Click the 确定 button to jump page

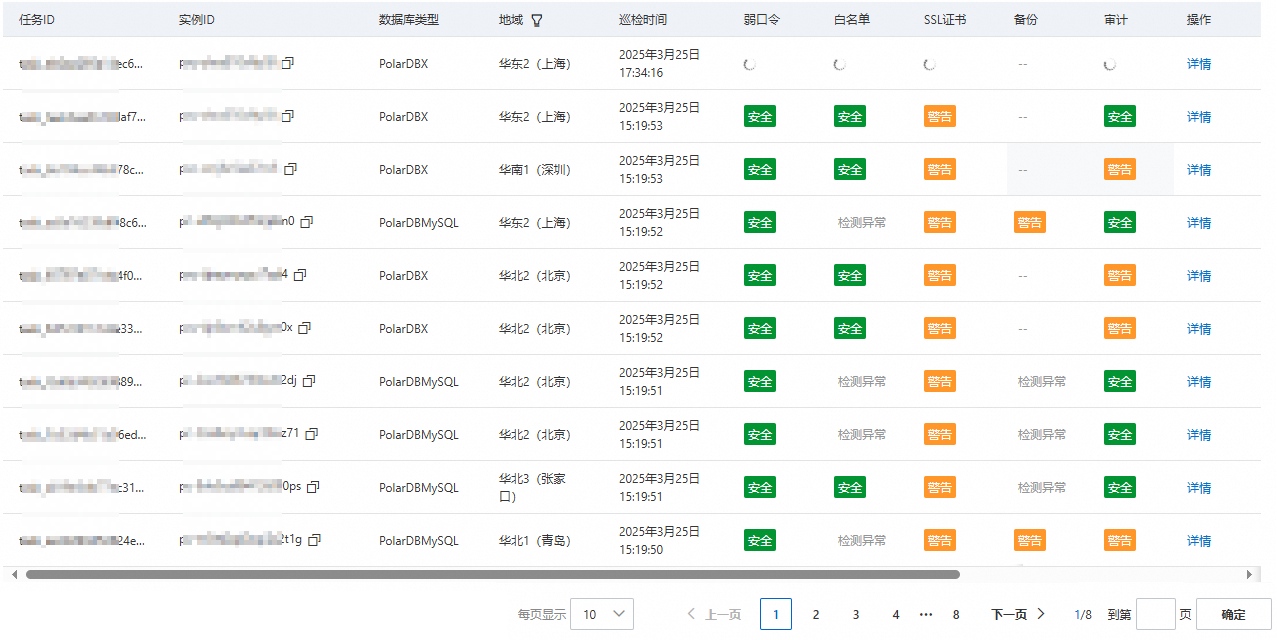tap(1233, 614)
